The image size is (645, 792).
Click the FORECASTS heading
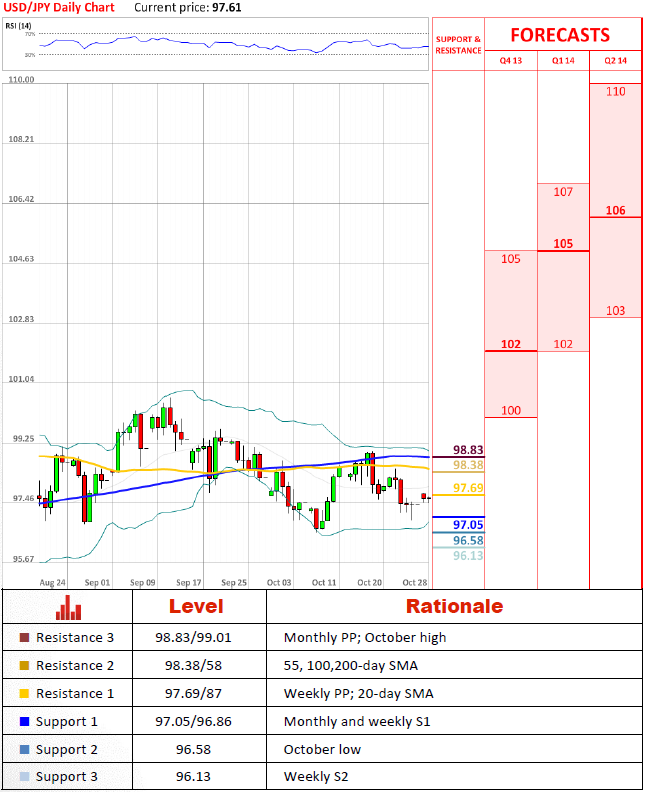coord(559,35)
